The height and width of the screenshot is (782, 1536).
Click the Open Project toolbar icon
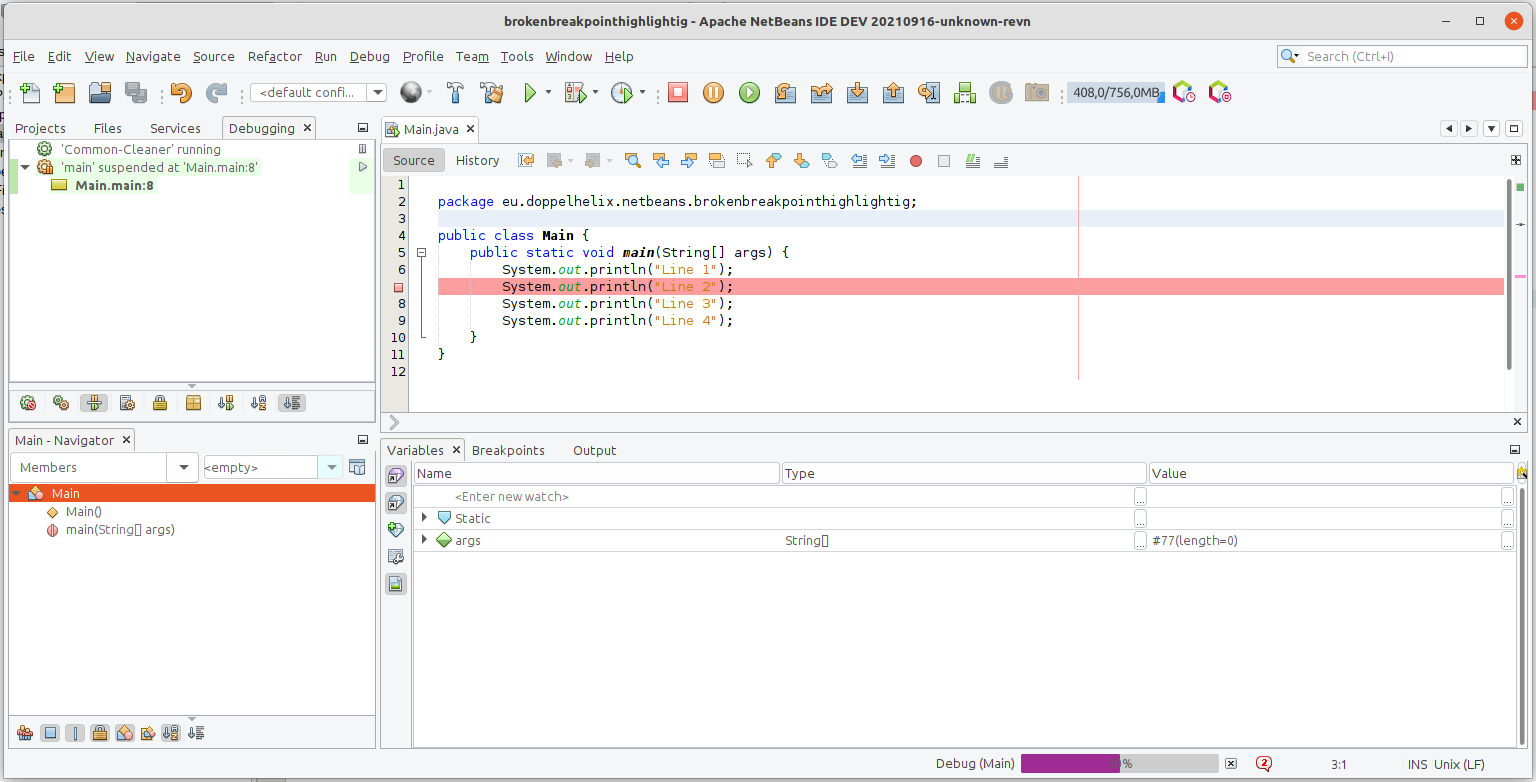(100, 93)
